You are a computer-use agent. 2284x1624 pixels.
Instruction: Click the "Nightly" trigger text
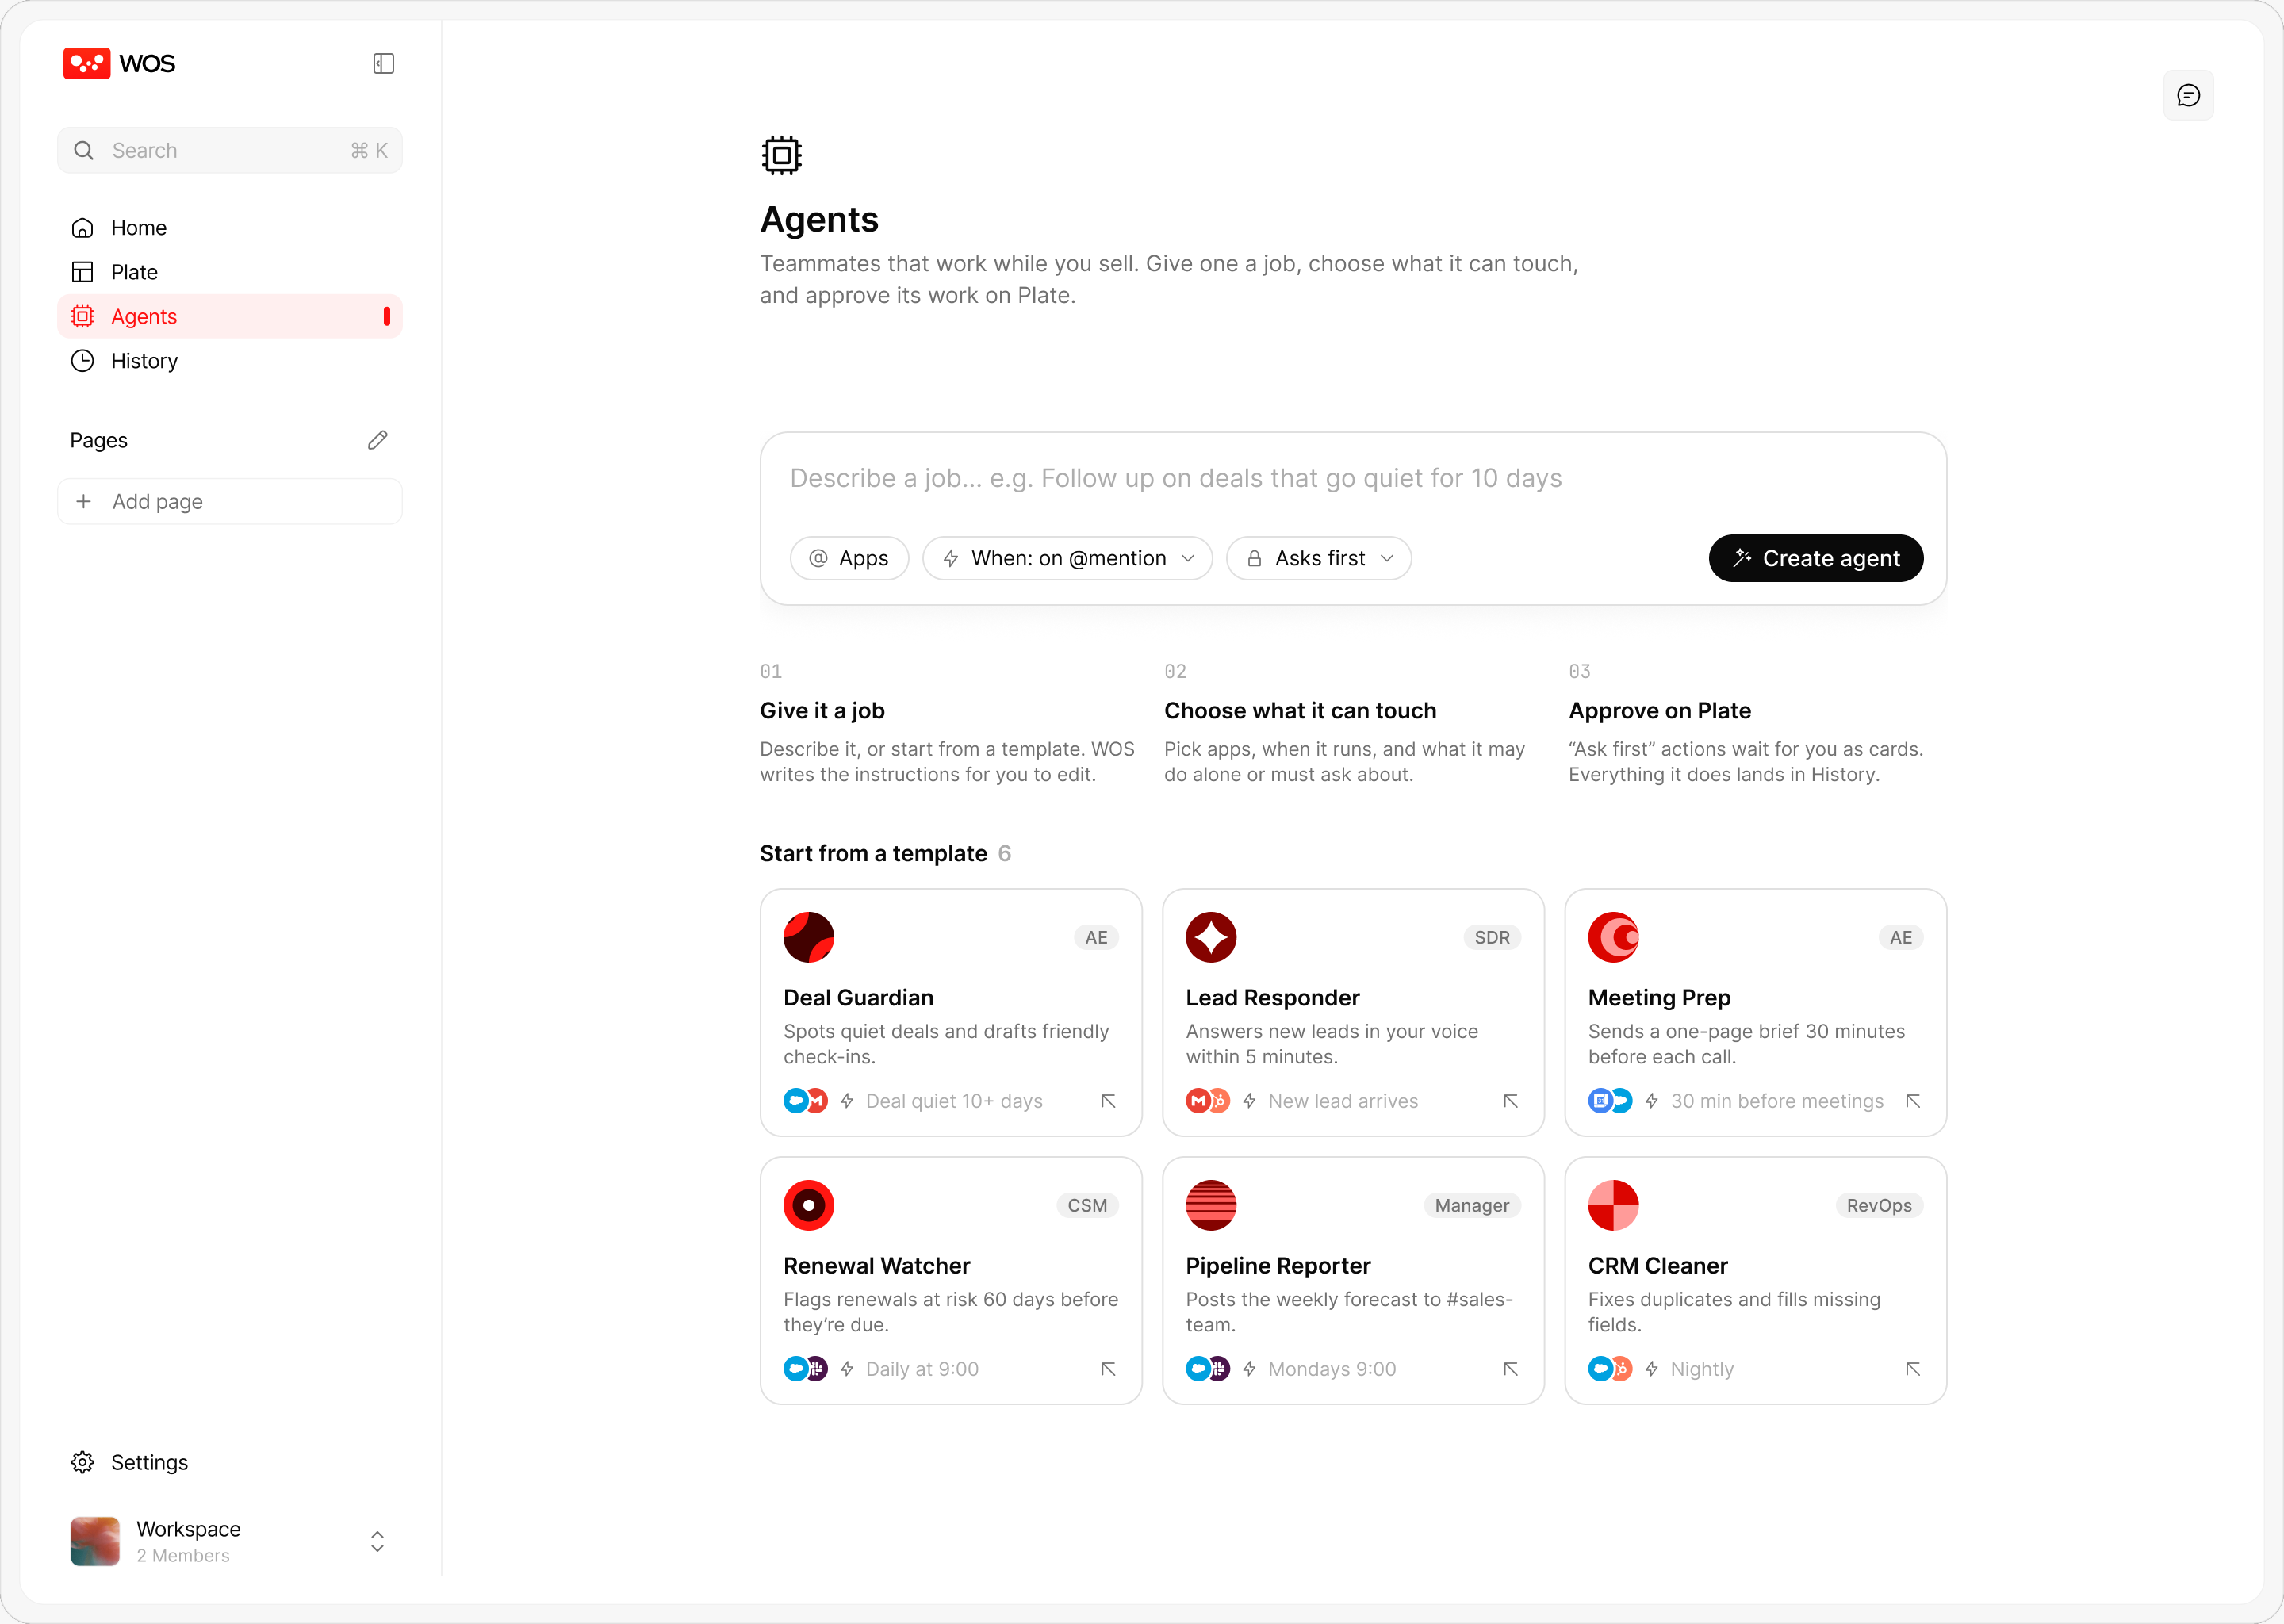pyautogui.click(x=1701, y=1369)
